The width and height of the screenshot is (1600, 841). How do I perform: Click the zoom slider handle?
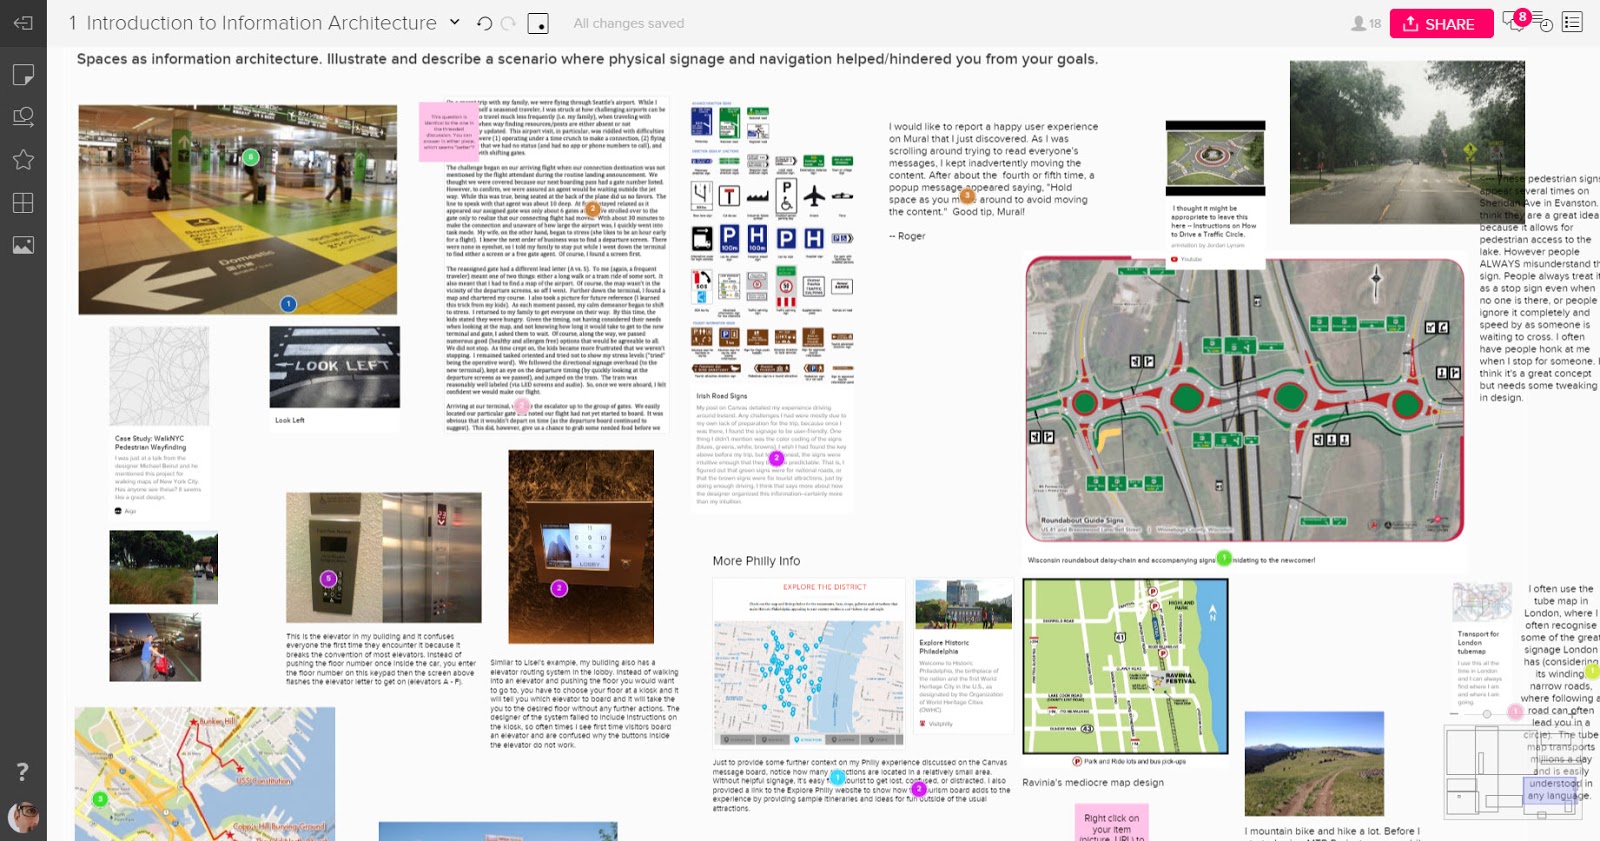pyautogui.click(x=1487, y=713)
